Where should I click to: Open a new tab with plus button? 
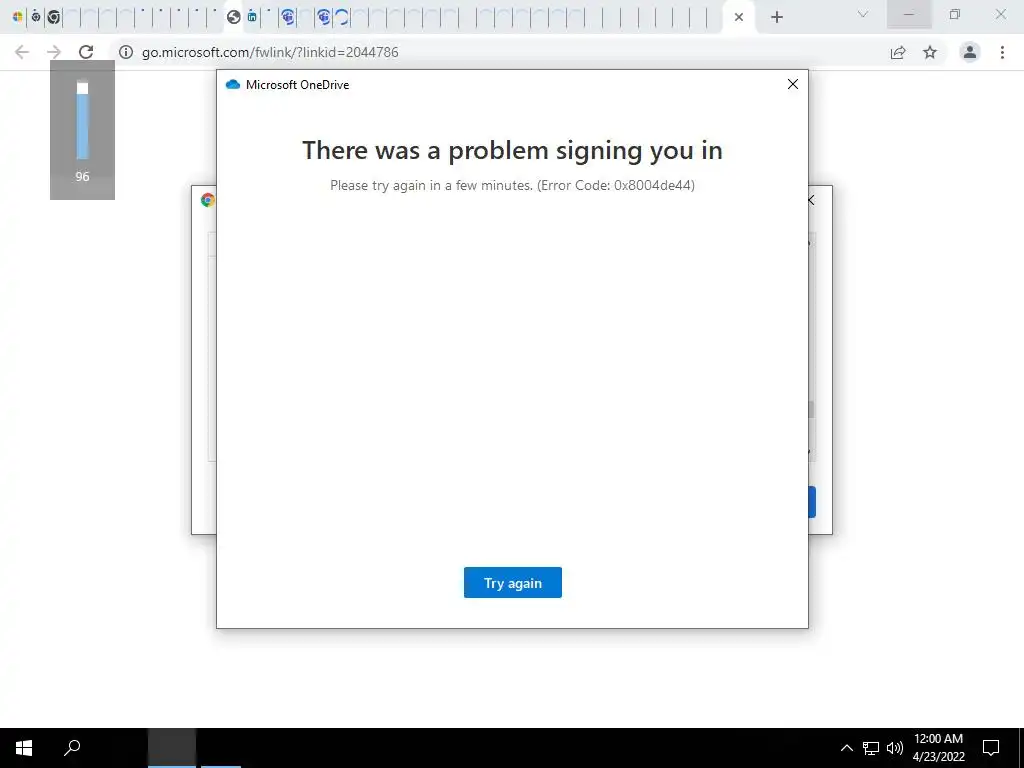pos(776,17)
